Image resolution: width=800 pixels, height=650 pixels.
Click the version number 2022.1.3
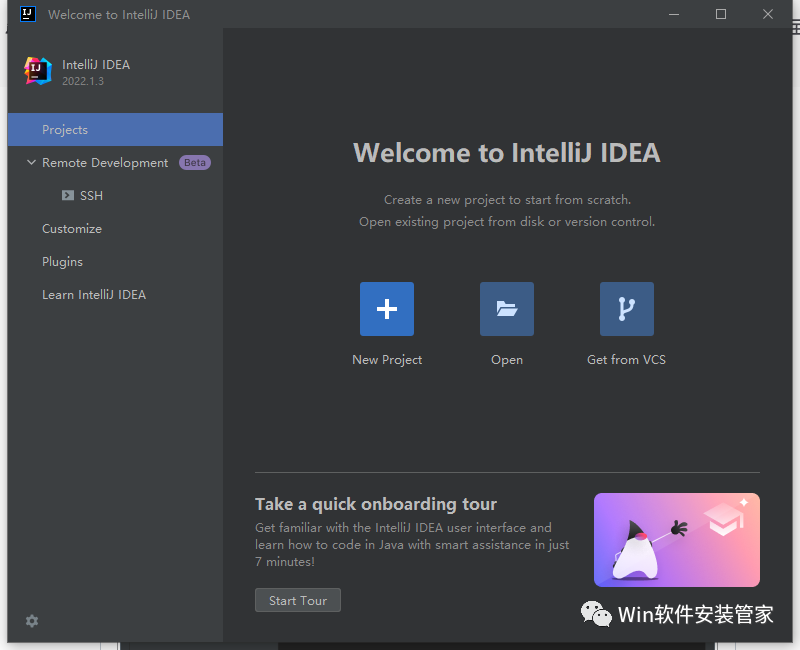click(83, 81)
